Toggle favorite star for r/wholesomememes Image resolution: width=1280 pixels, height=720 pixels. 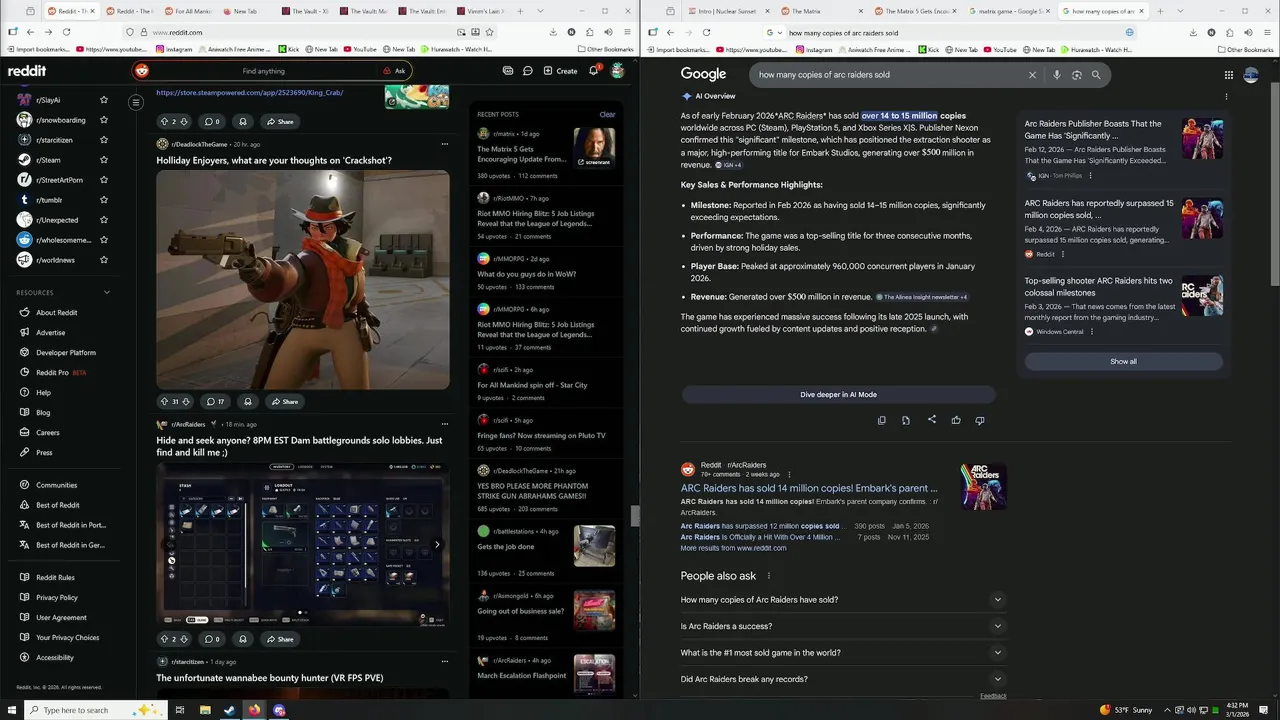coord(104,240)
